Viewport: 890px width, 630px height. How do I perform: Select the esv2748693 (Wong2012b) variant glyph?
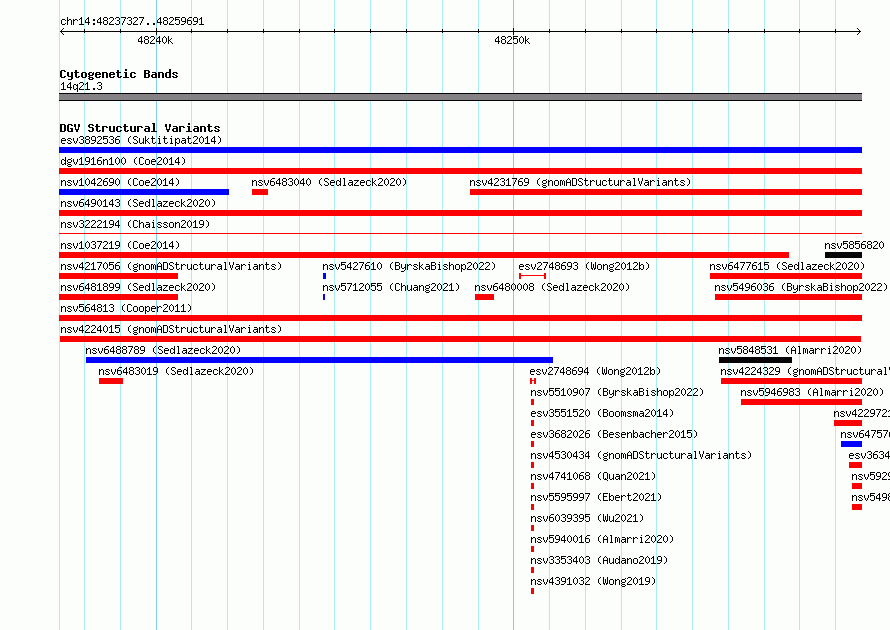pos(532,276)
